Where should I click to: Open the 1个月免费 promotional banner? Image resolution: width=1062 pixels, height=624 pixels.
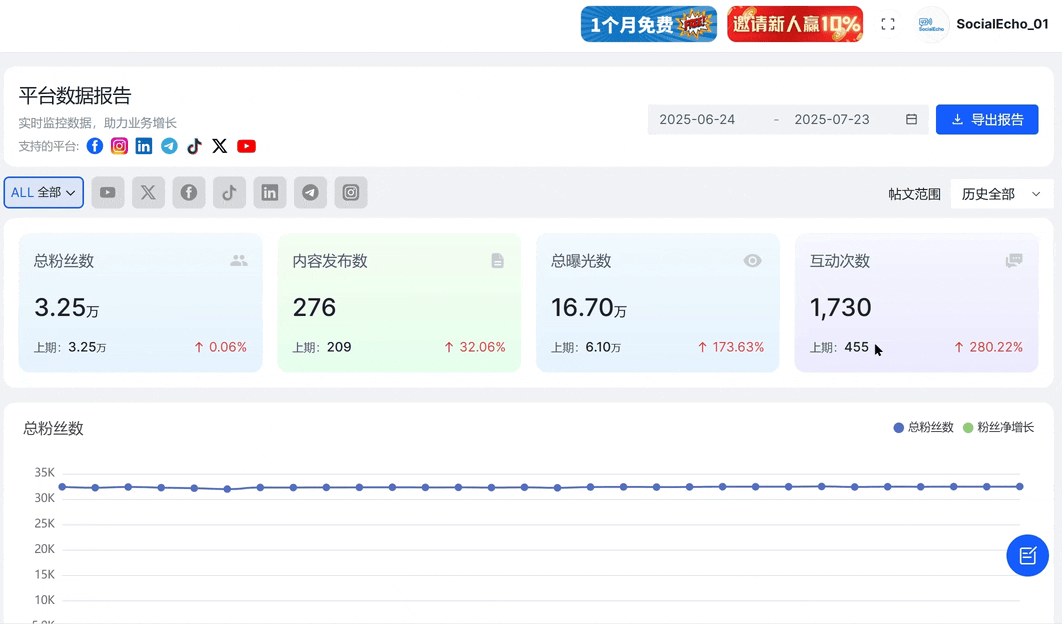[x=649, y=24]
